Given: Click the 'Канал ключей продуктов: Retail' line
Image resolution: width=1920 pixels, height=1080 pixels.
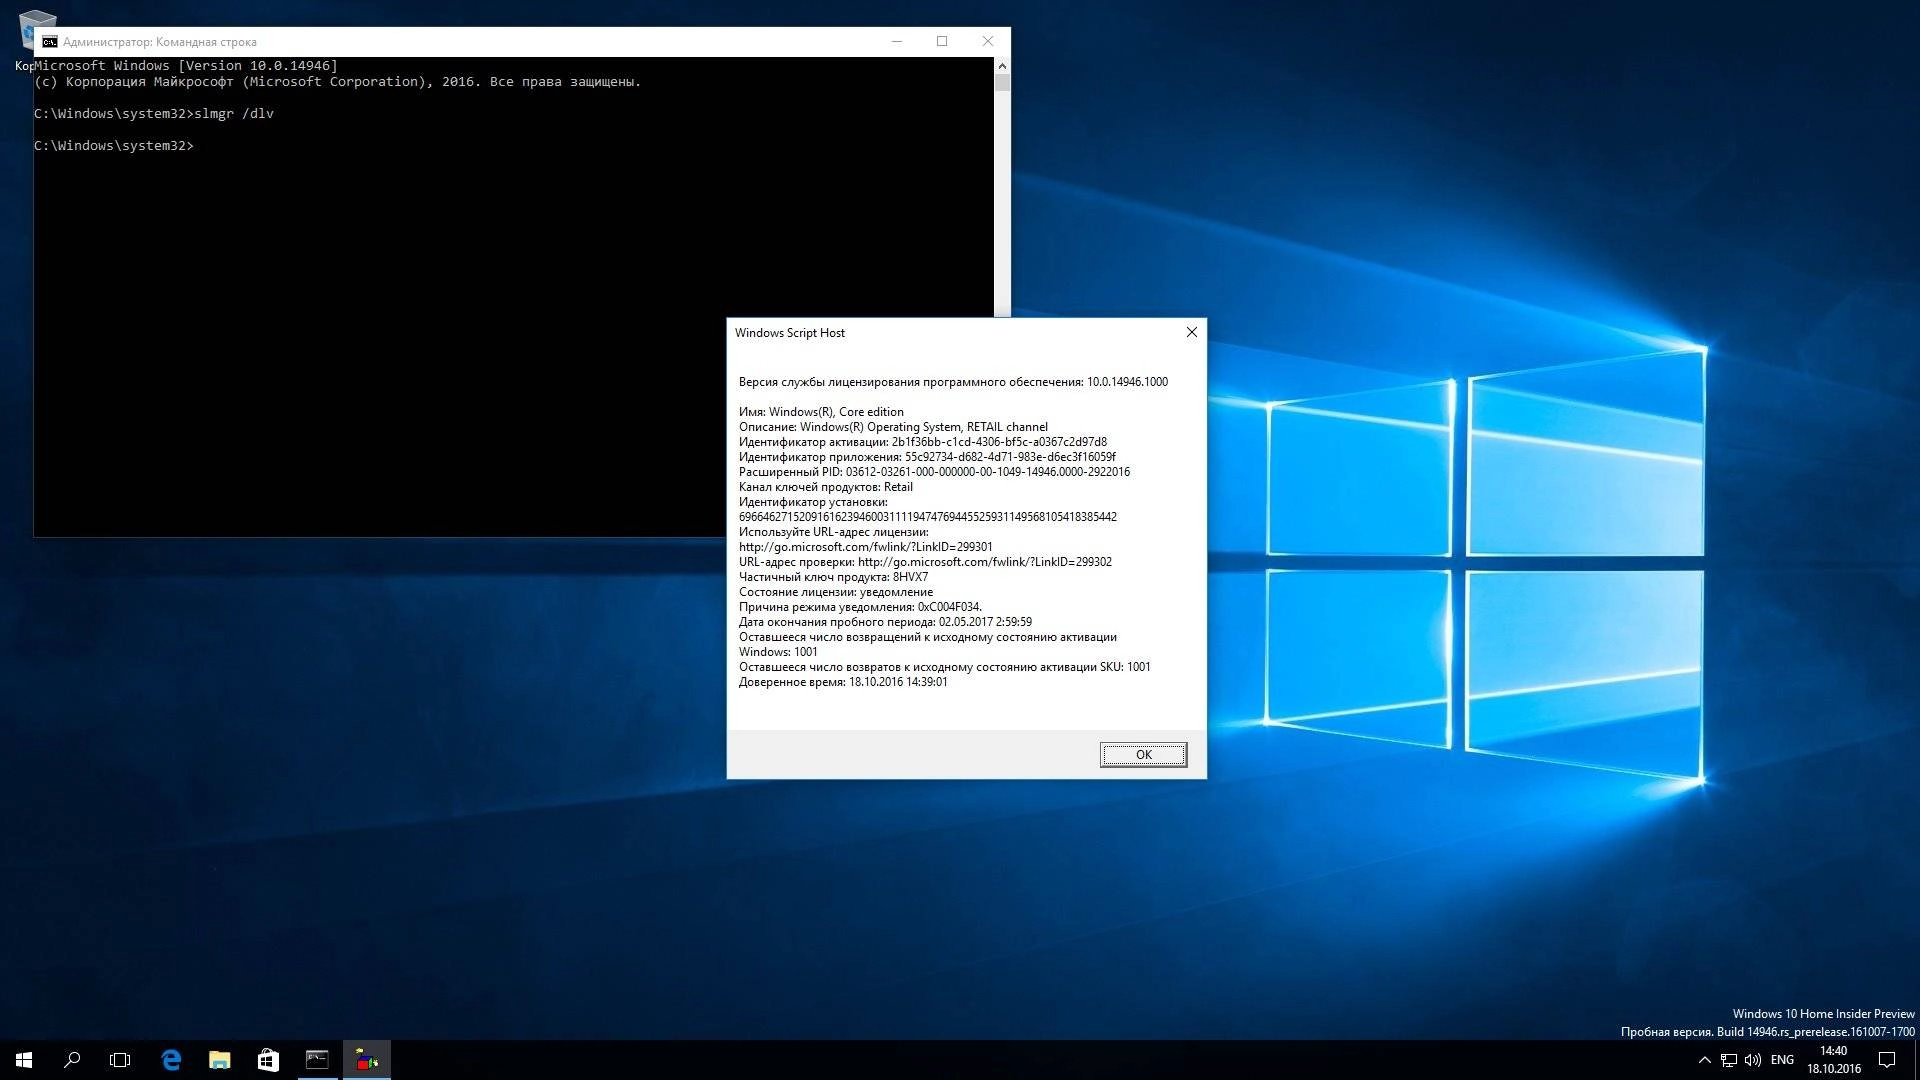Looking at the screenshot, I should 825,487.
